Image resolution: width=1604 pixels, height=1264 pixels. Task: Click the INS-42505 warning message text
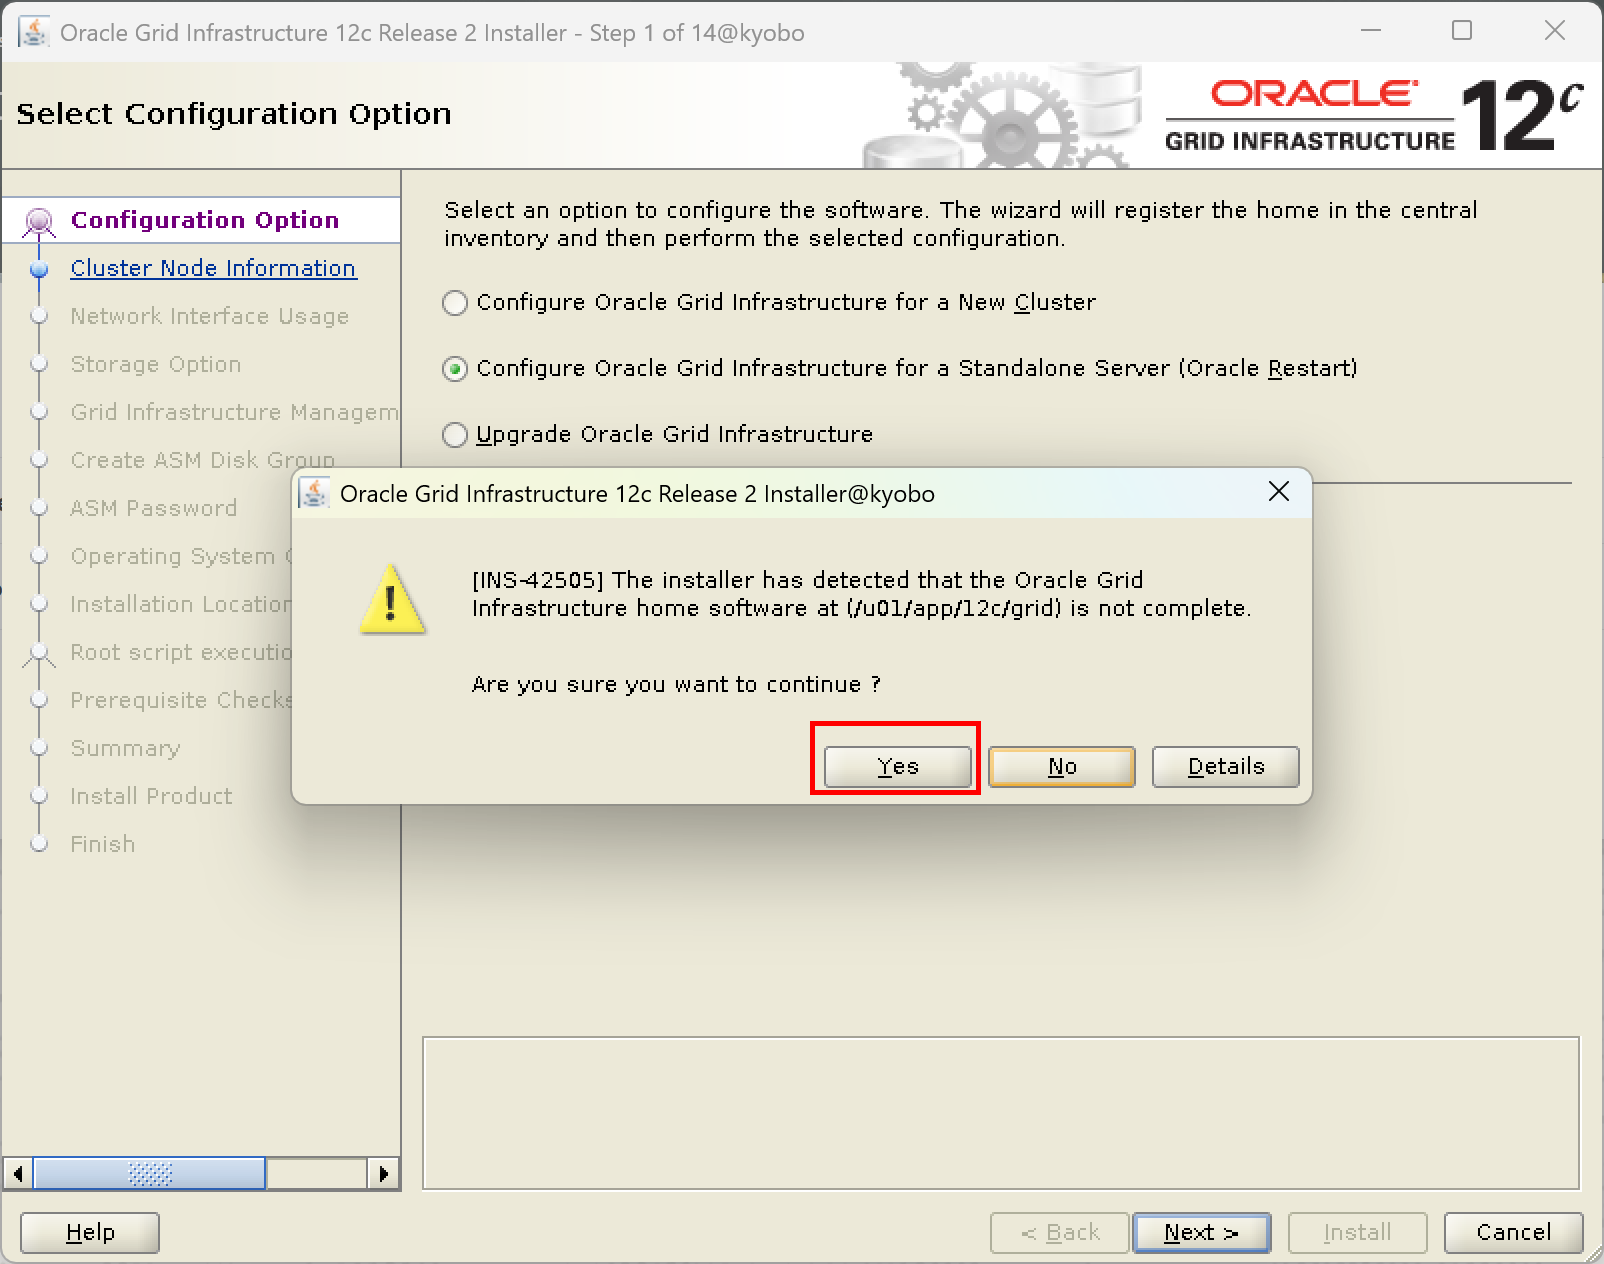pyautogui.click(x=861, y=594)
